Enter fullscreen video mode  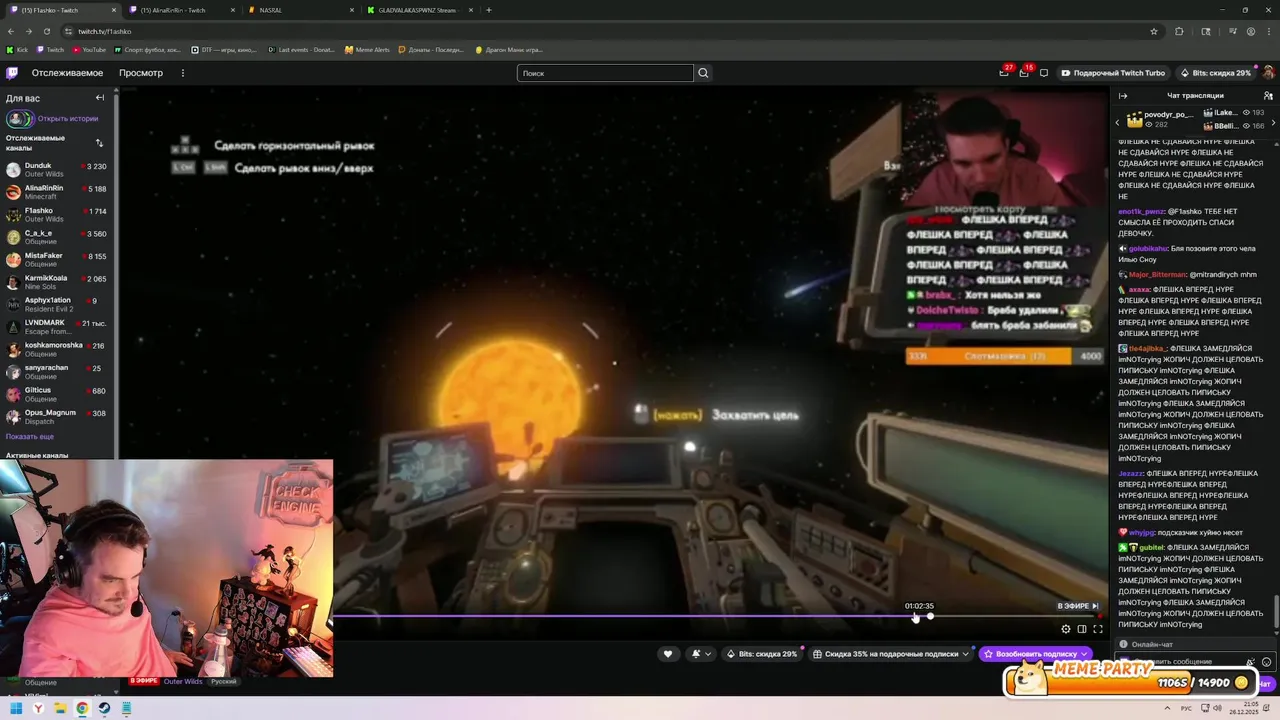1098,629
